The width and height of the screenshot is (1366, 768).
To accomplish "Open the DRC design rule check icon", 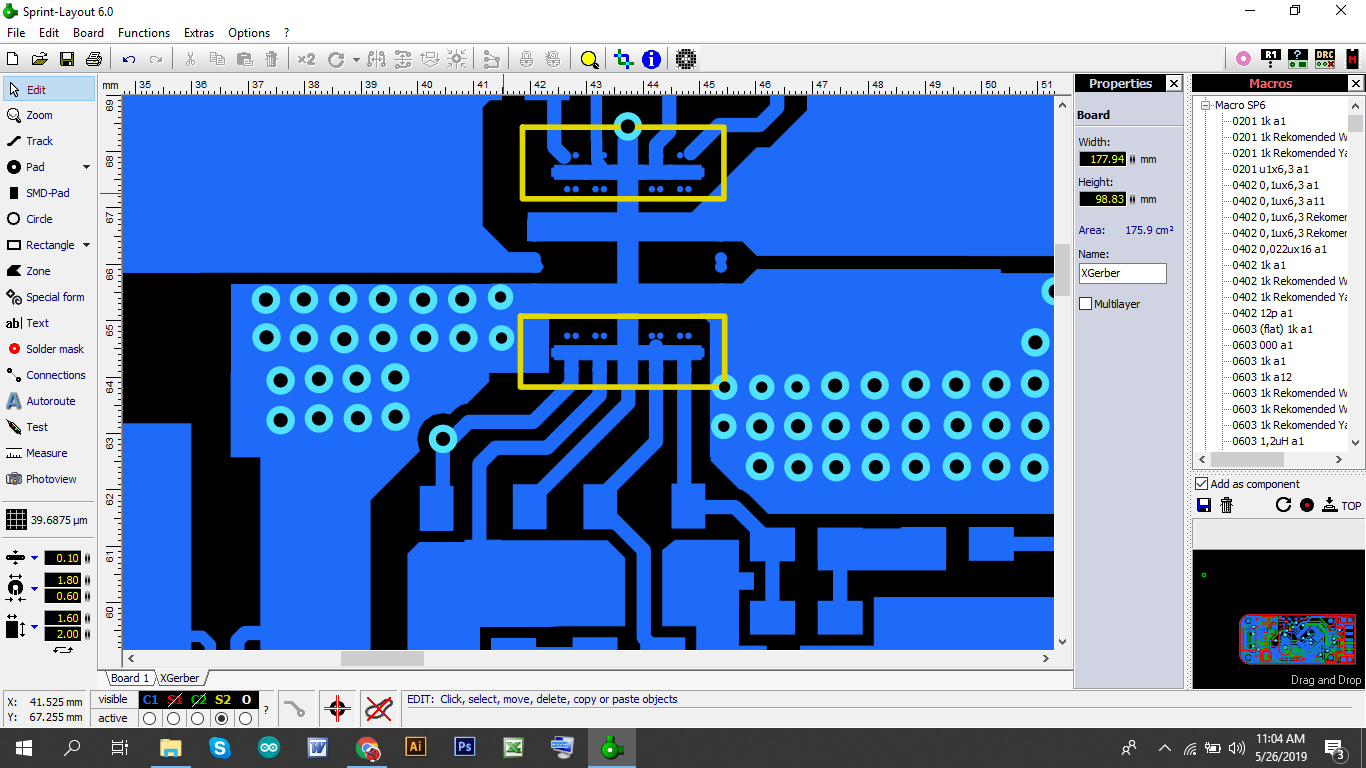I will [x=1324, y=59].
